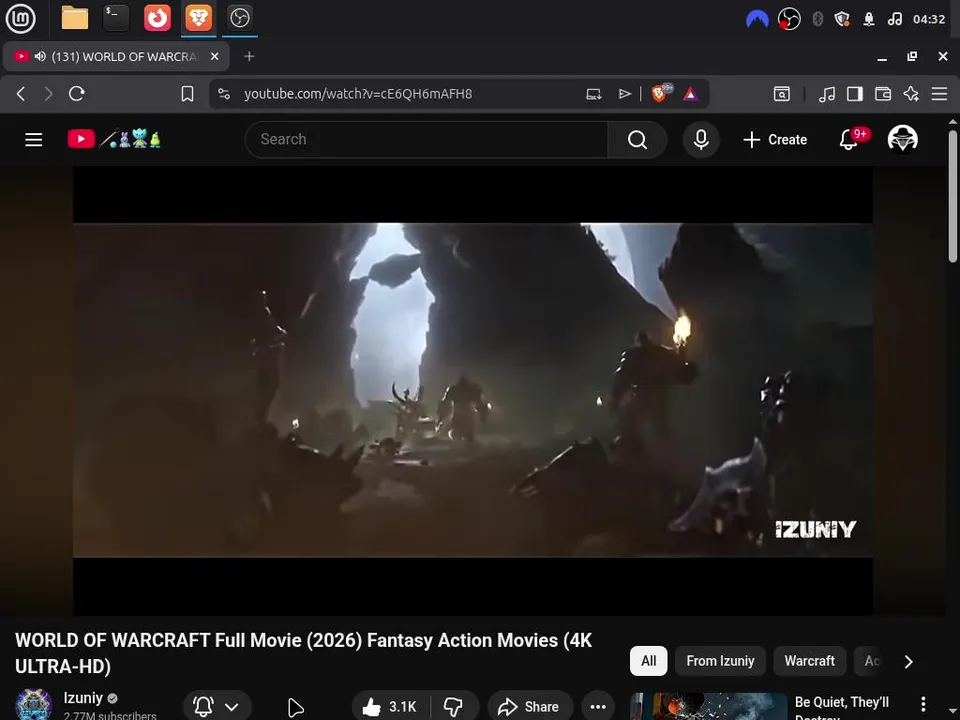Select the All filter chip
Screen dimensions: 960x720
pyautogui.click(x=648, y=661)
